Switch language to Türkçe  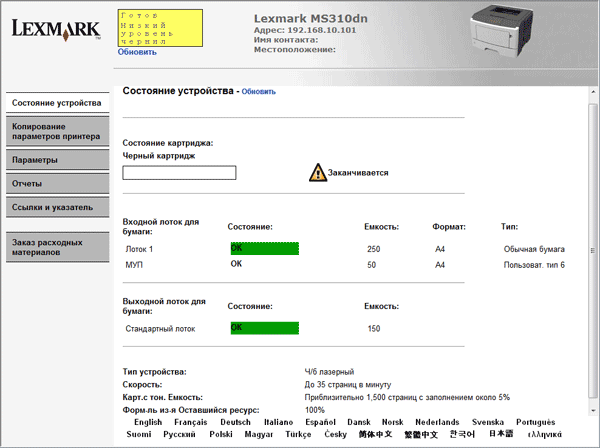(x=298, y=434)
